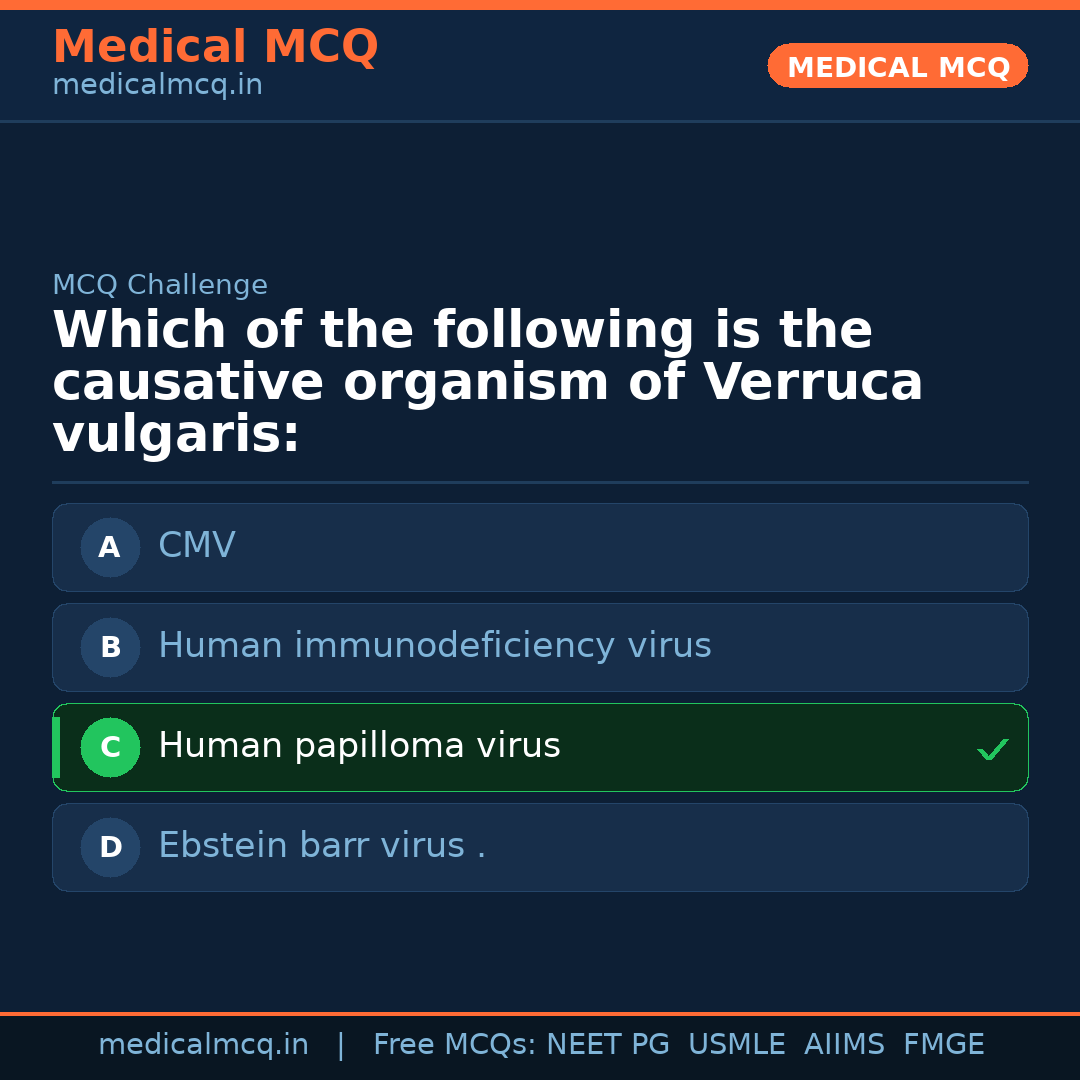The image size is (1080, 1080).
Task: Click the green letter C circle
Action: 110,747
